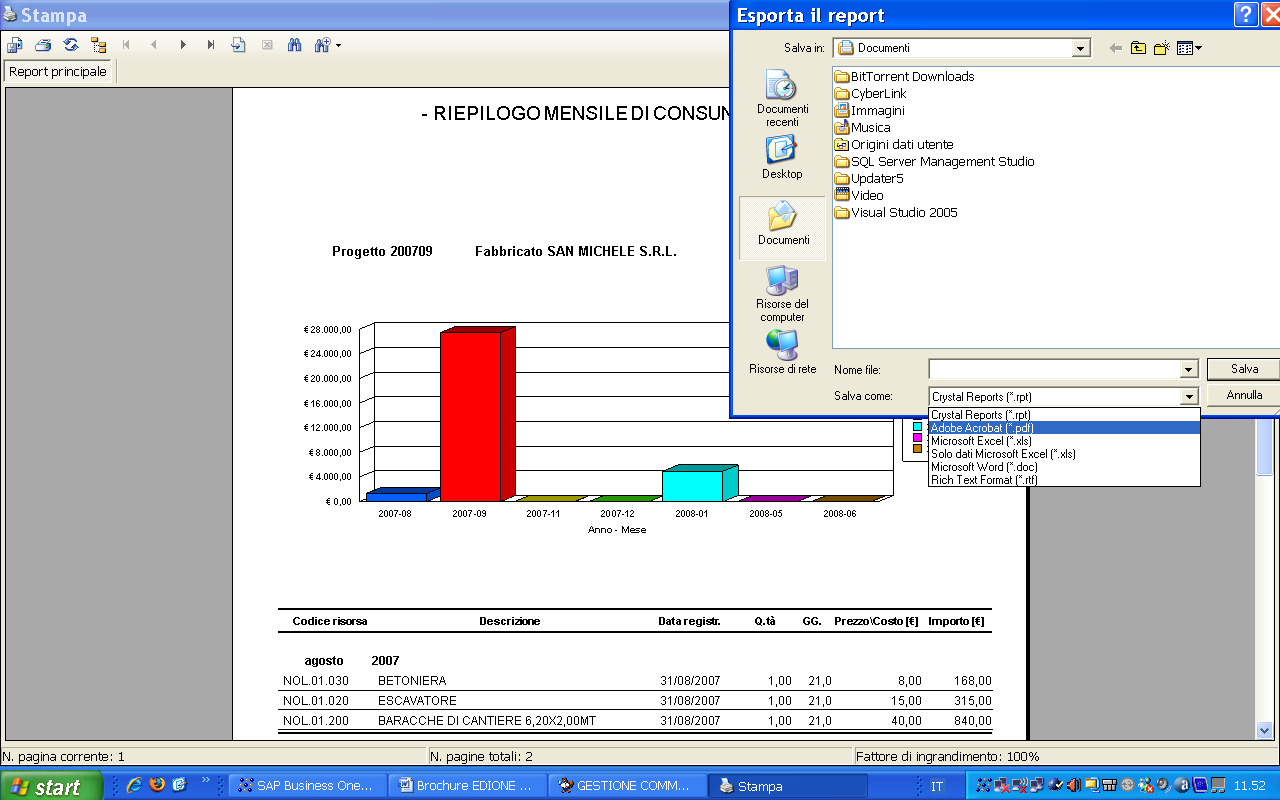Switch to GESTIONE COMM taskbar item
Viewport: 1280px width, 800px height.
tap(628, 786)
